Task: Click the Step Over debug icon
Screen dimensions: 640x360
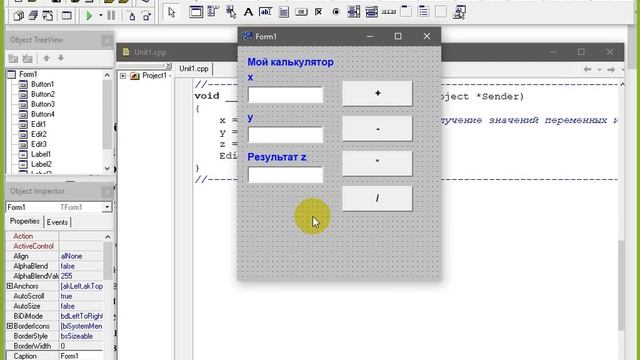Action: (147, 16)
